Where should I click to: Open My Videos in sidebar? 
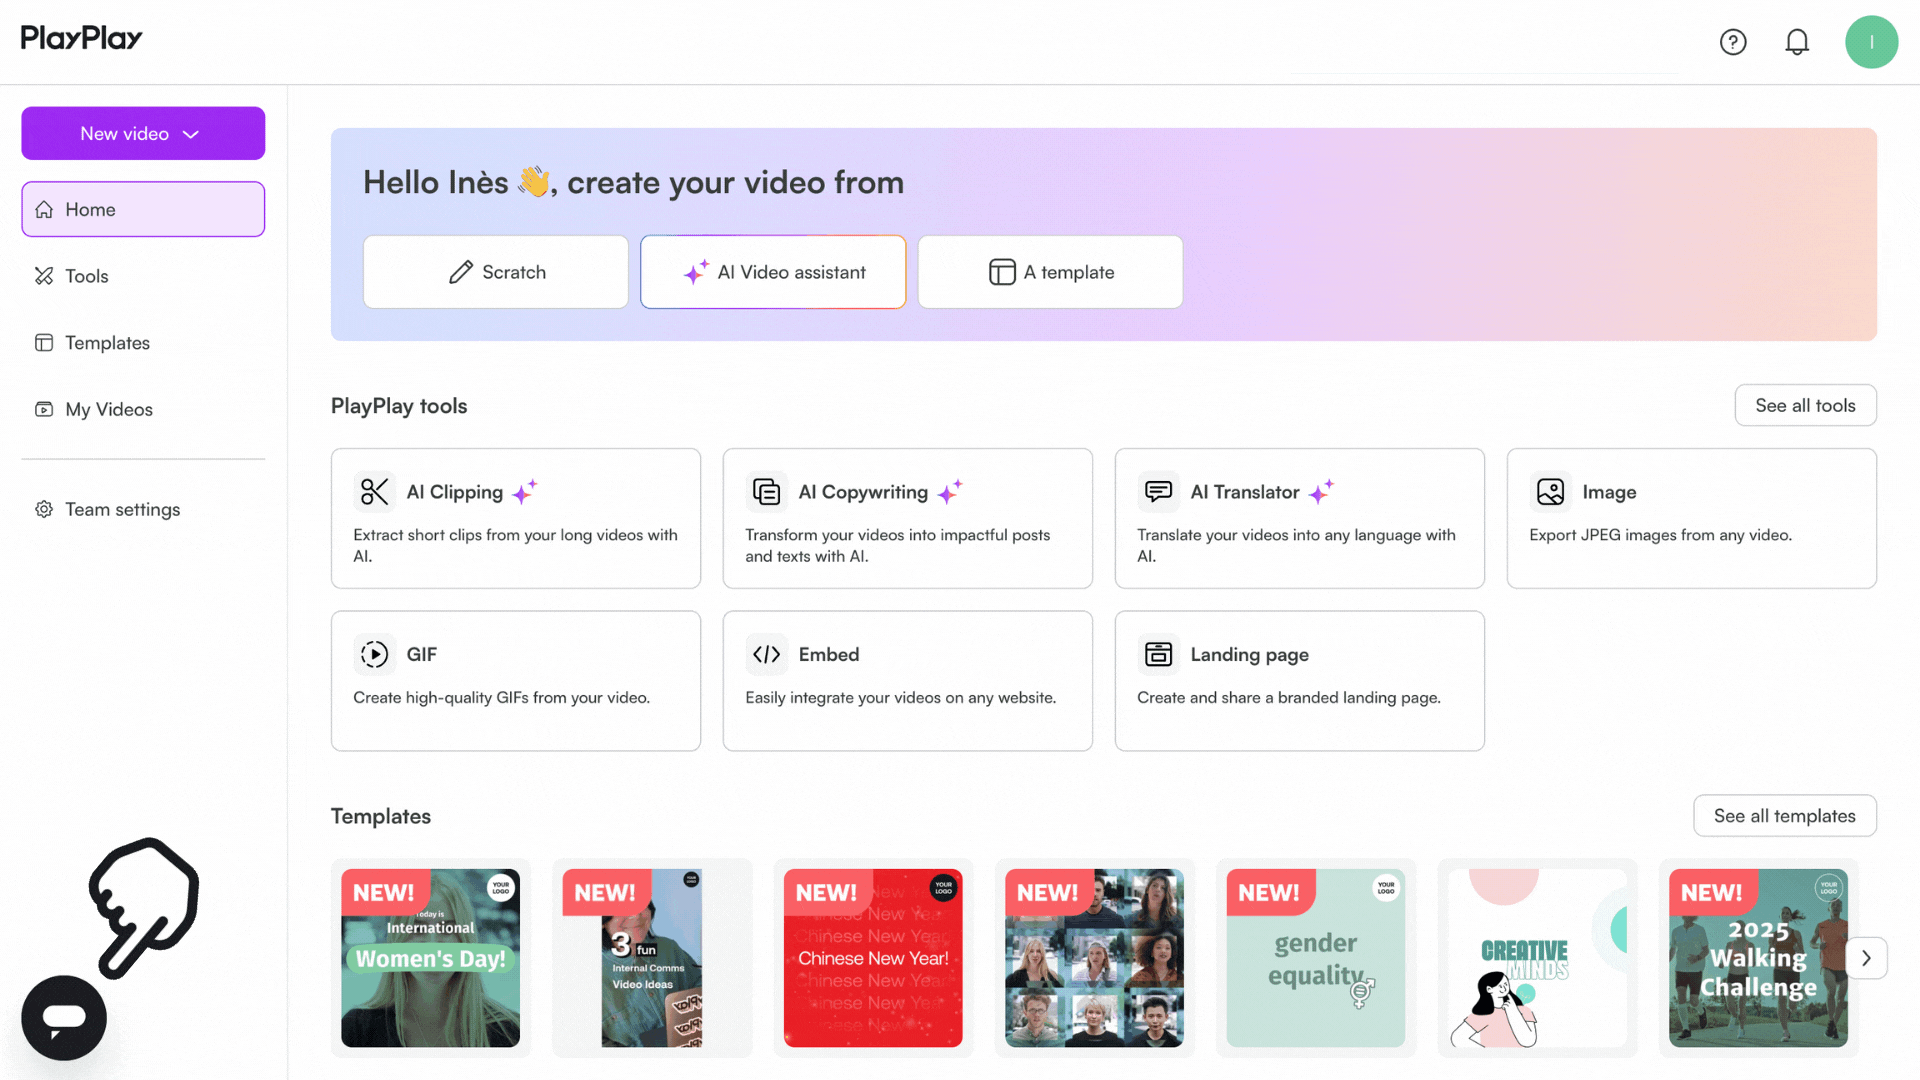point(143,409)
